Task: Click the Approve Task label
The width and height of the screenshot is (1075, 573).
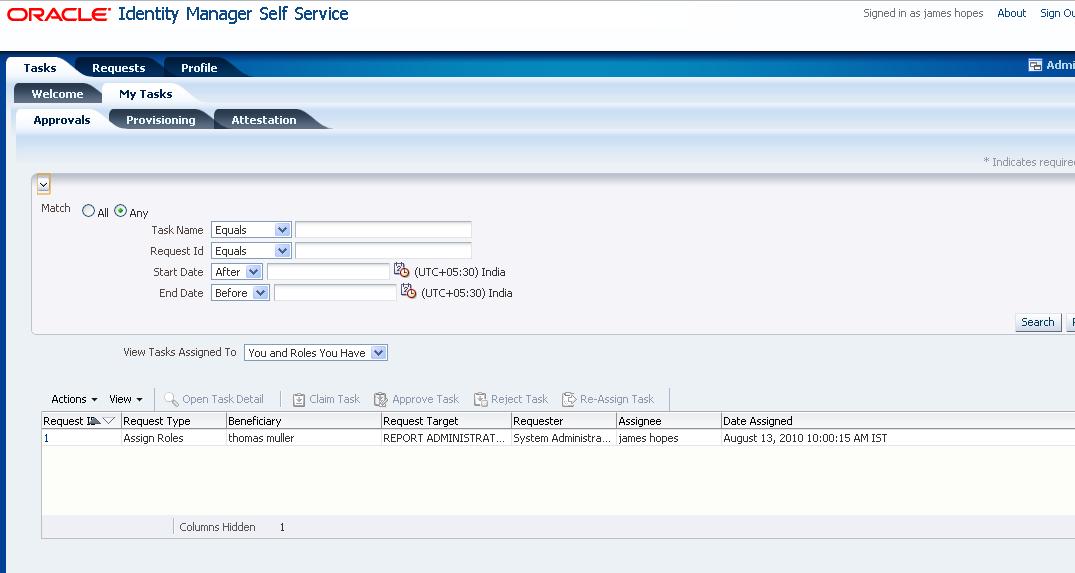Action: (425, 399)
